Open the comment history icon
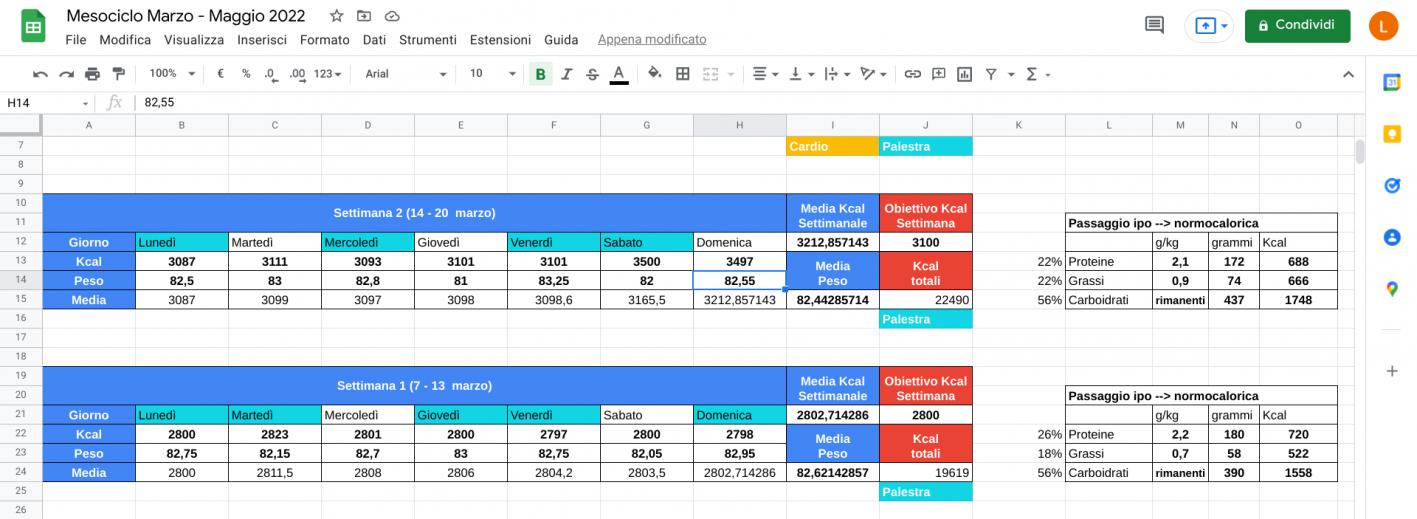The height and width of the screenshot is (519, 1417). point(1154,26)
